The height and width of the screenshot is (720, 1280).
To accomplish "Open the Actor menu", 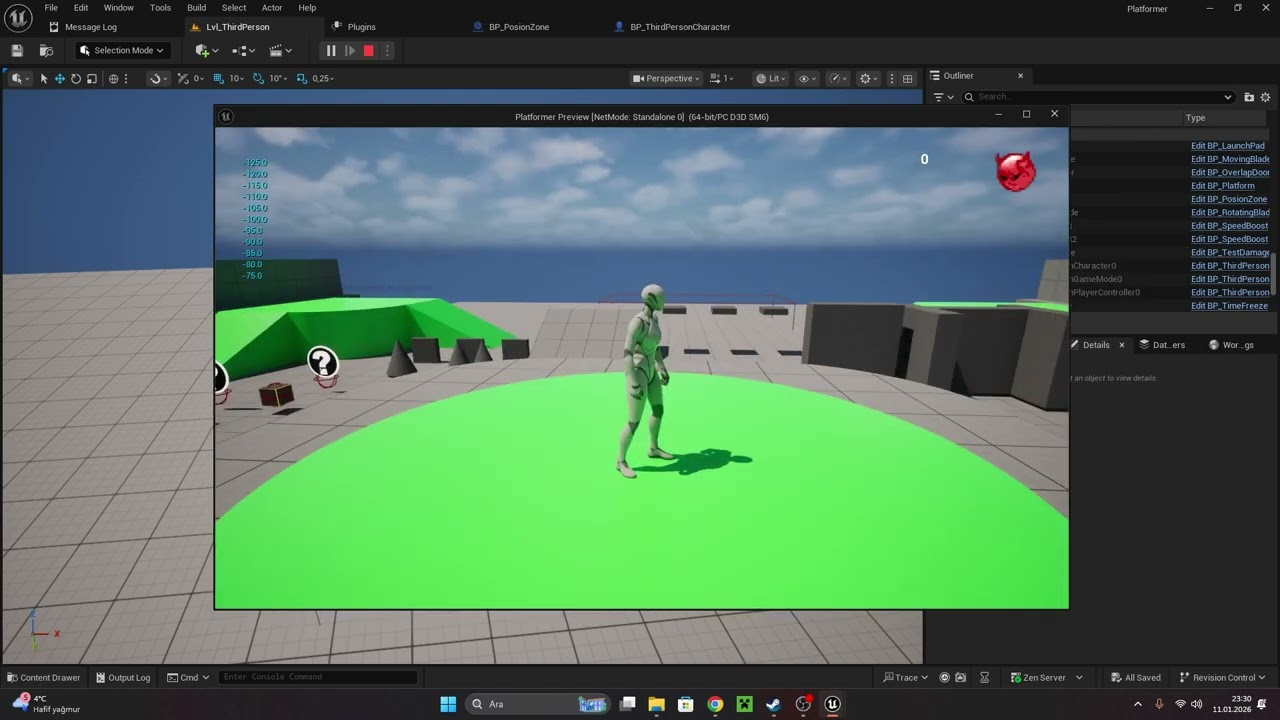I will click(272, 8).
